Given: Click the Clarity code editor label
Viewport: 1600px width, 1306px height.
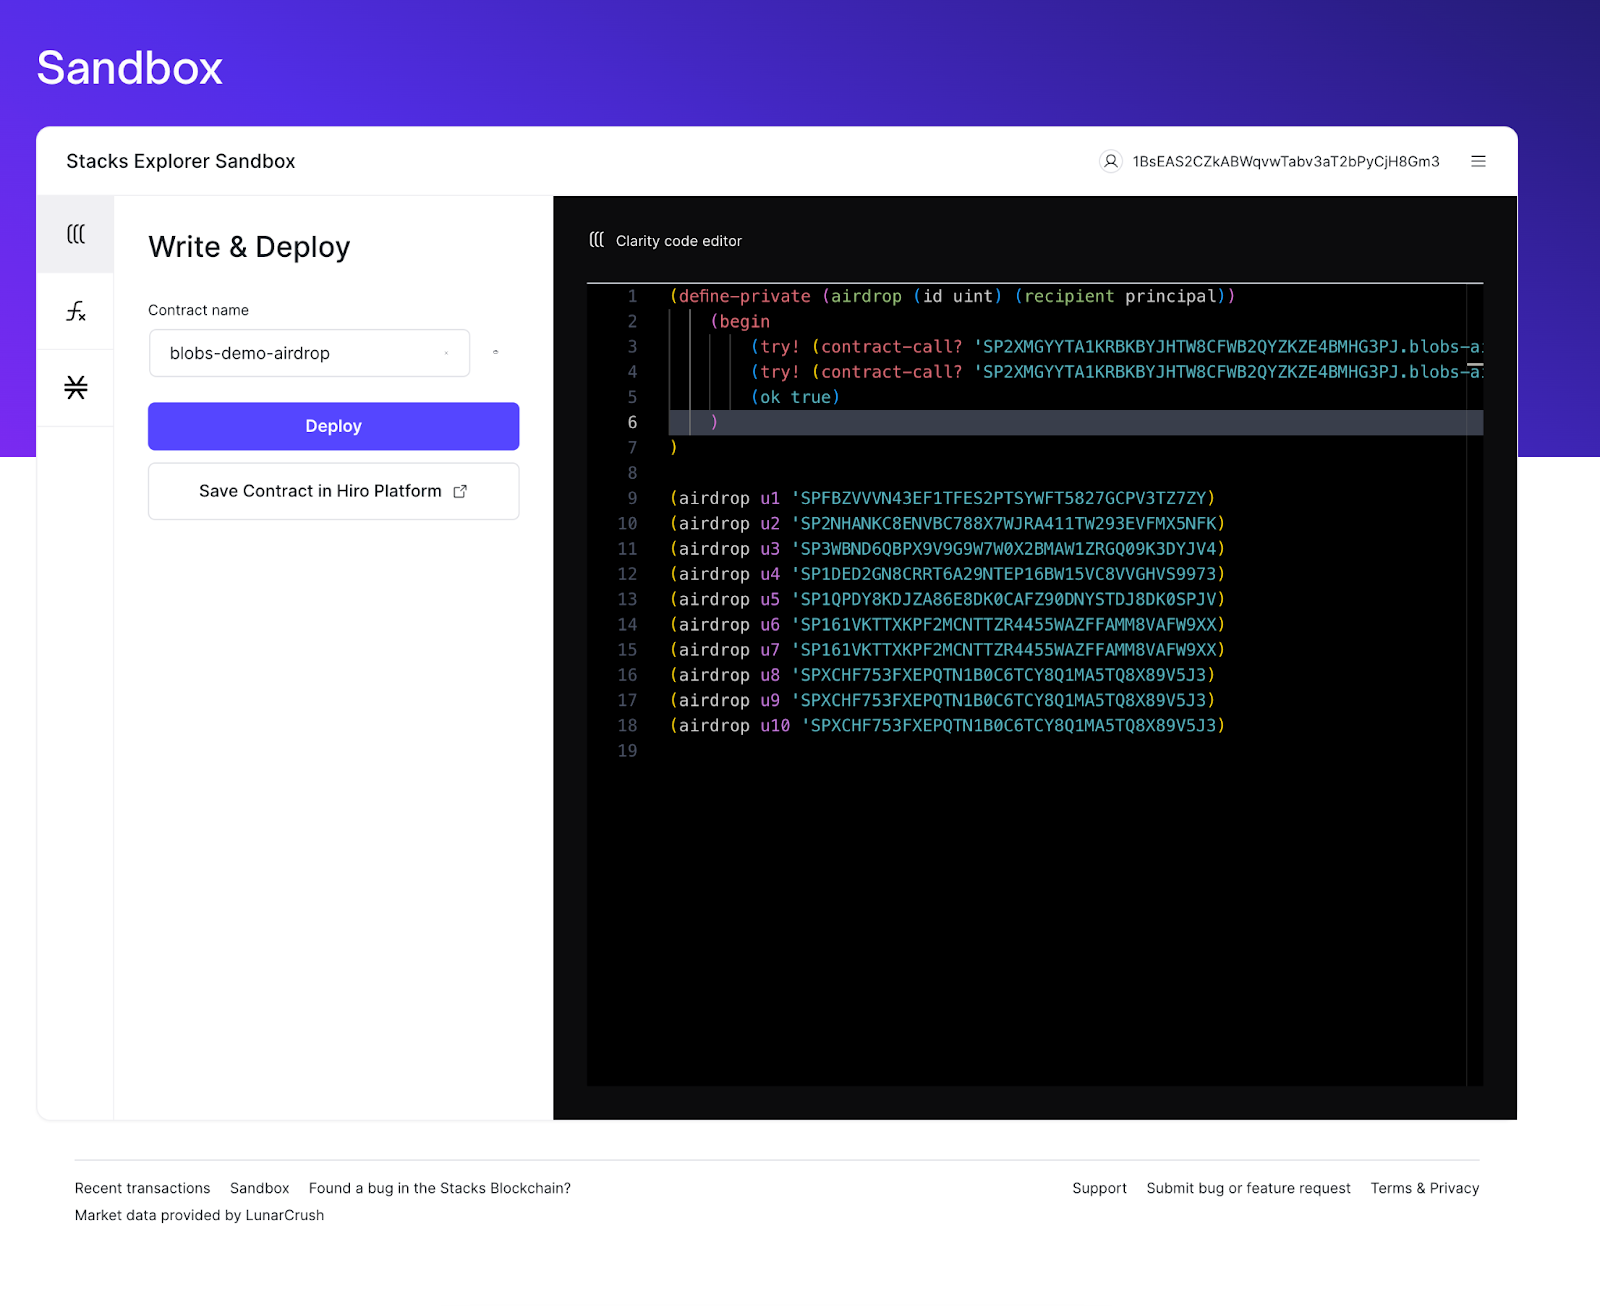Looking at the screenshot, I should (679, 241).
